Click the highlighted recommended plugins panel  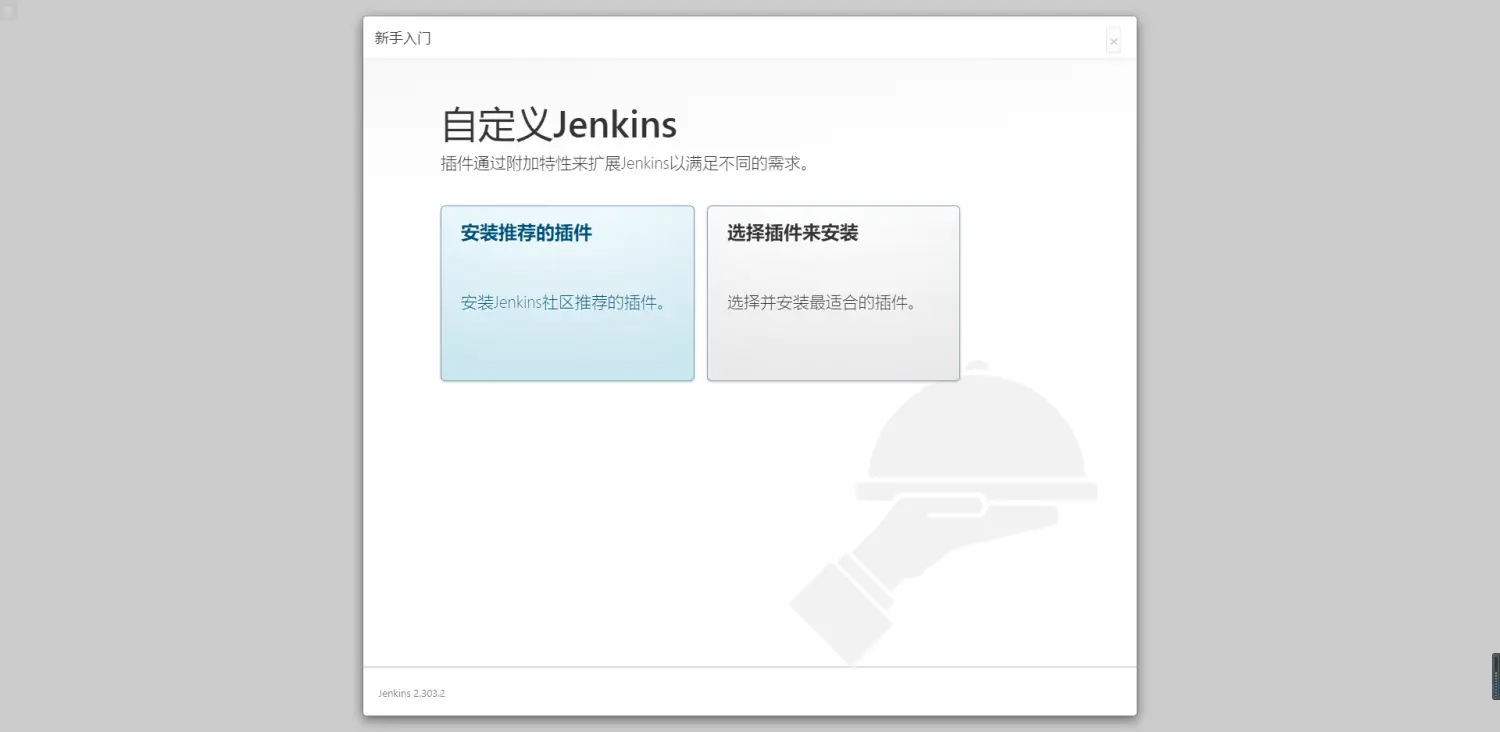567,293
